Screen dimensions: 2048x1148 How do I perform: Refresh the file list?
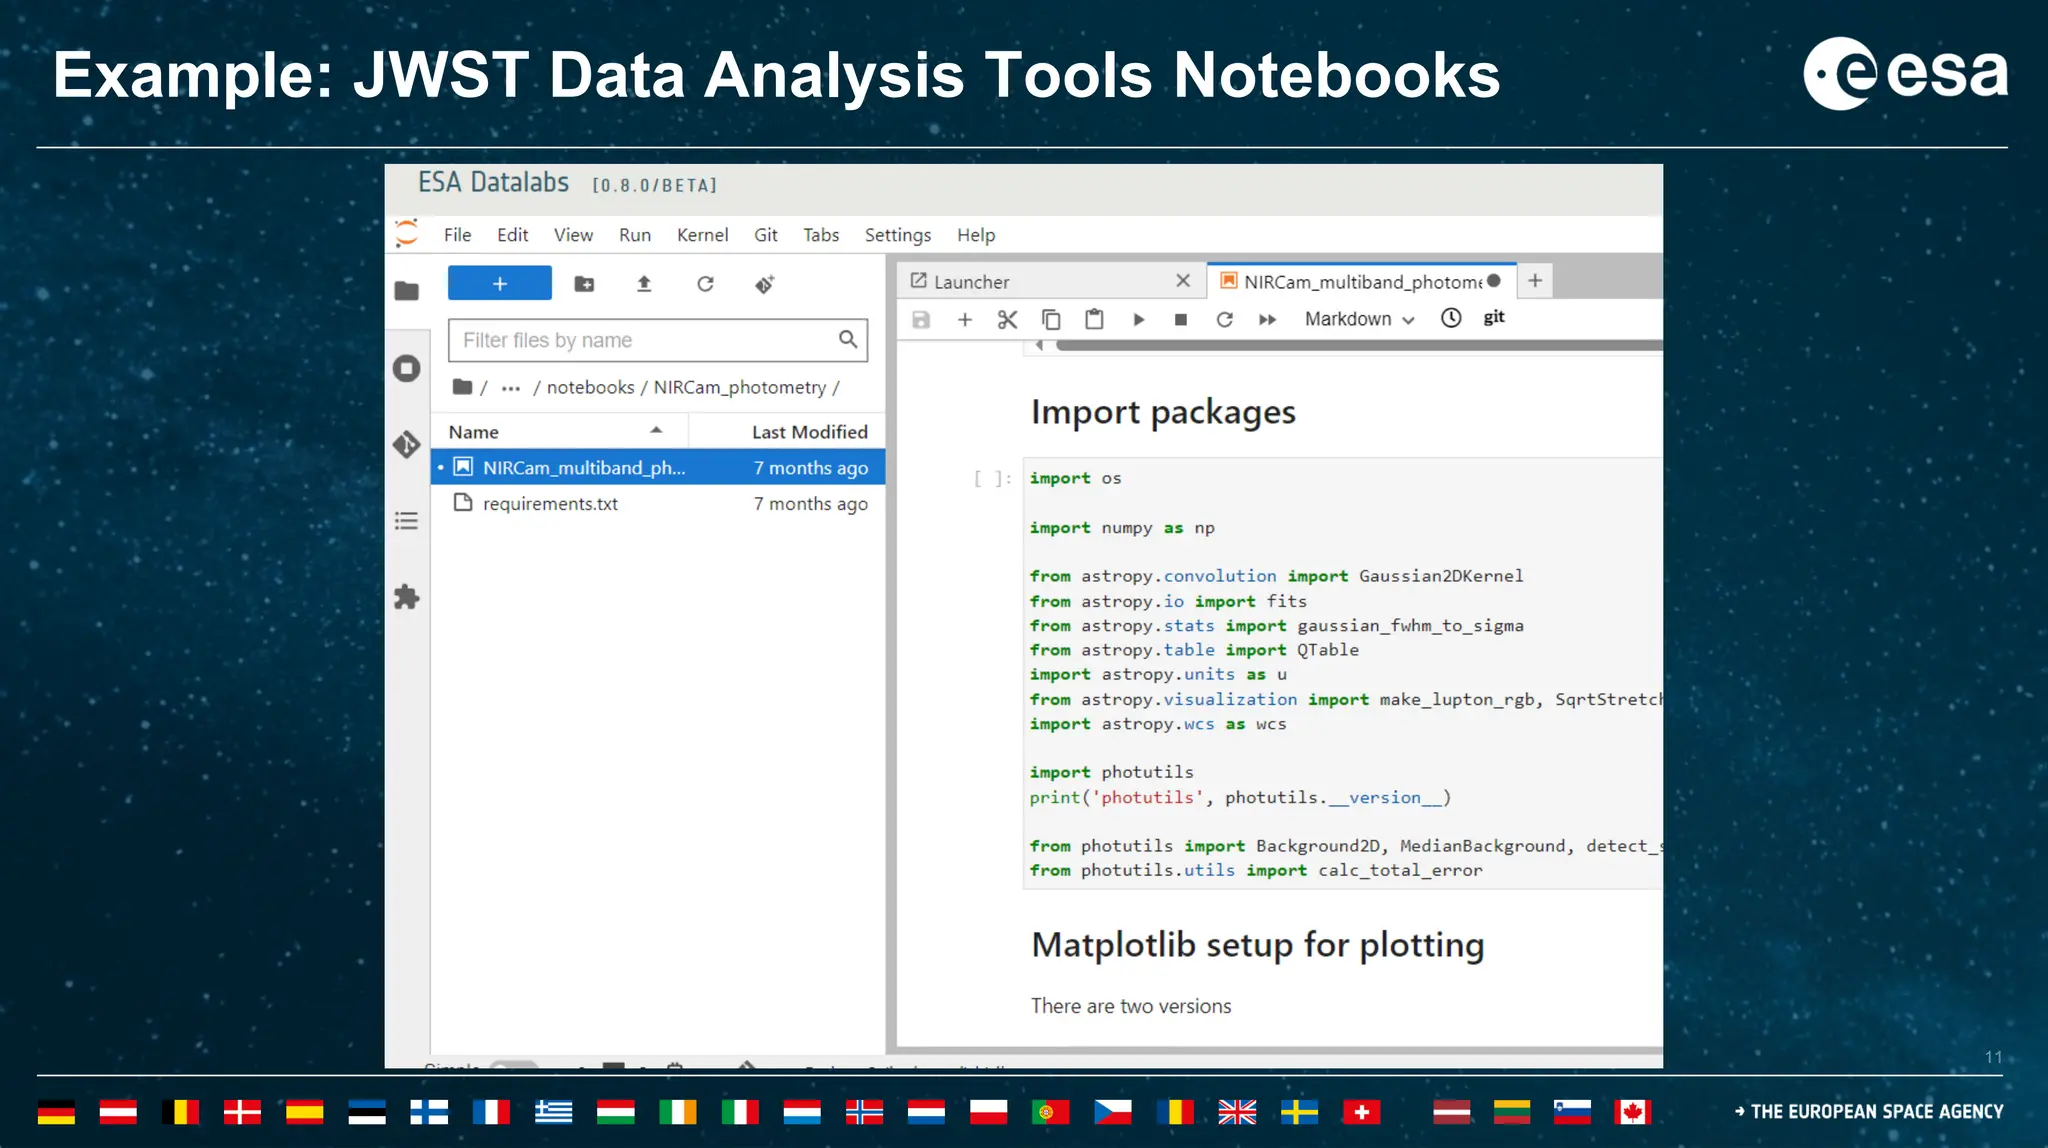705,284
